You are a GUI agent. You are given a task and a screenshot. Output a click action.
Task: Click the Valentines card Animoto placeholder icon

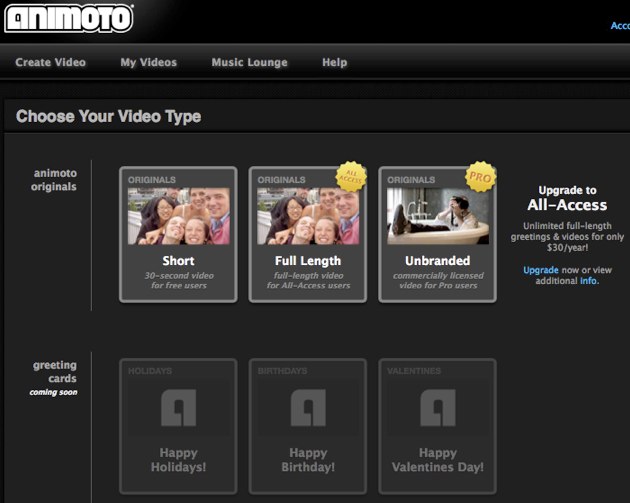pos(438,407)
